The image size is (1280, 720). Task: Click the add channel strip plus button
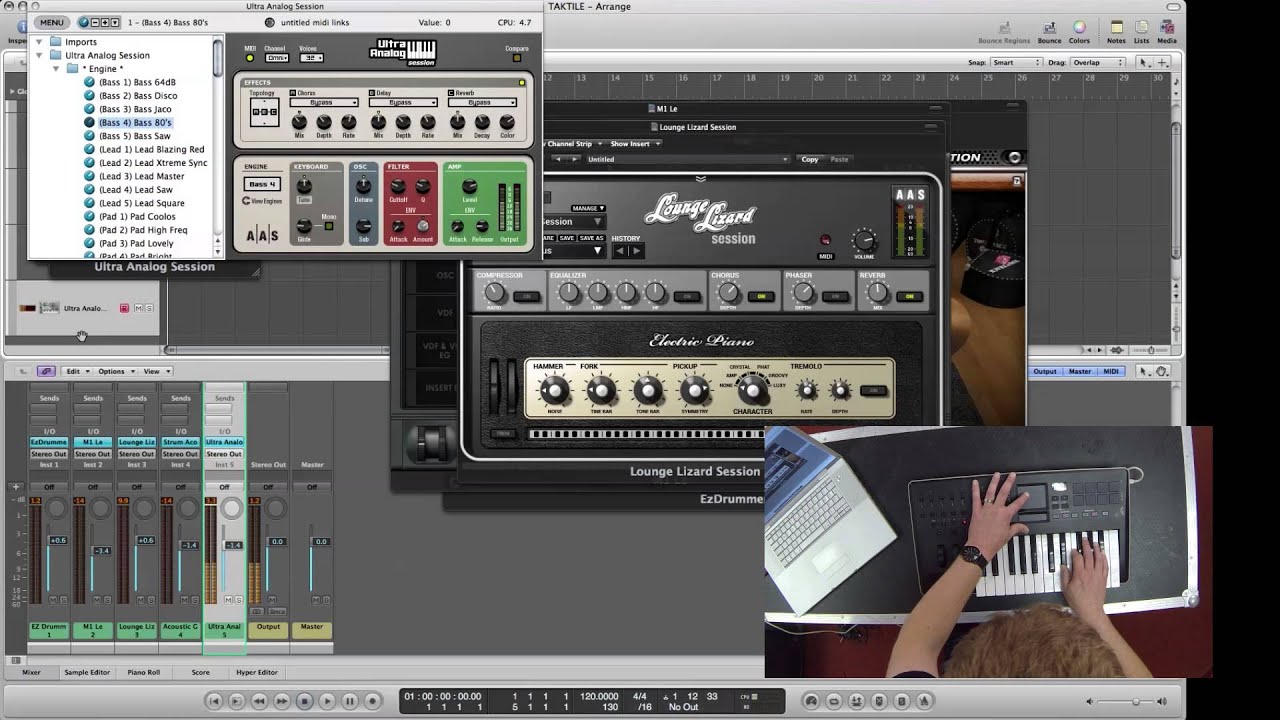[16, 487]
